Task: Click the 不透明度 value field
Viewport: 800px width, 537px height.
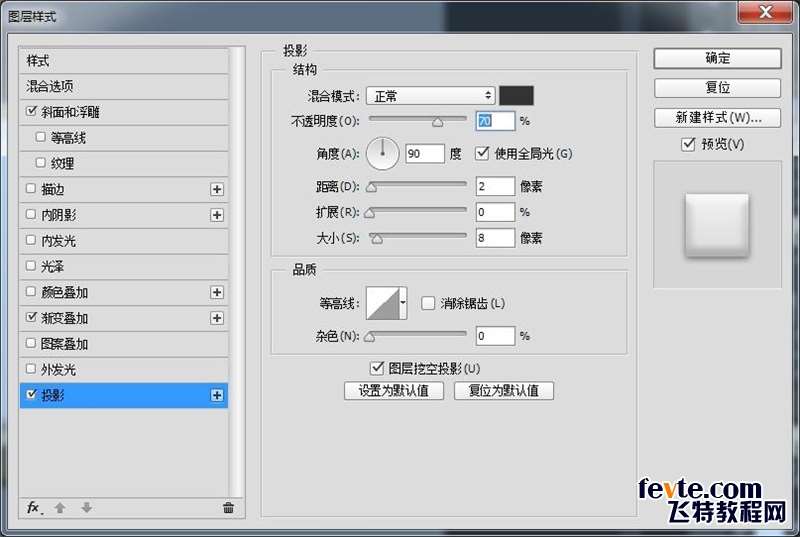Action: click(x=495, y=121)
